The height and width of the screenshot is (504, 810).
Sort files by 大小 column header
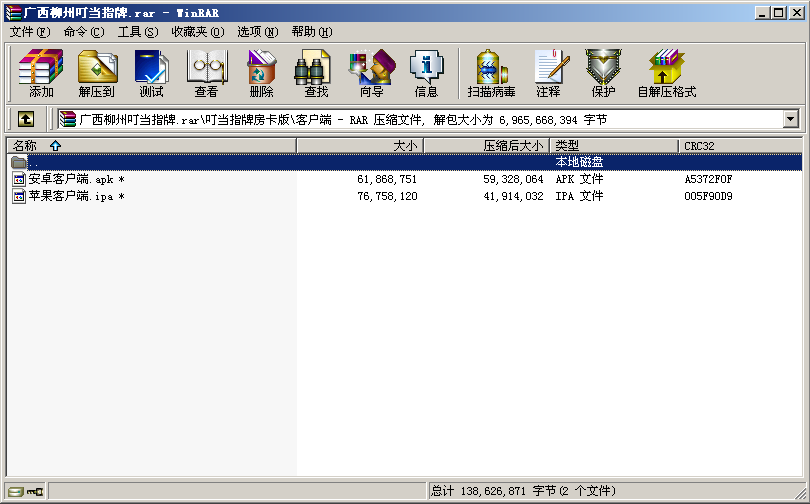[360, 146]
